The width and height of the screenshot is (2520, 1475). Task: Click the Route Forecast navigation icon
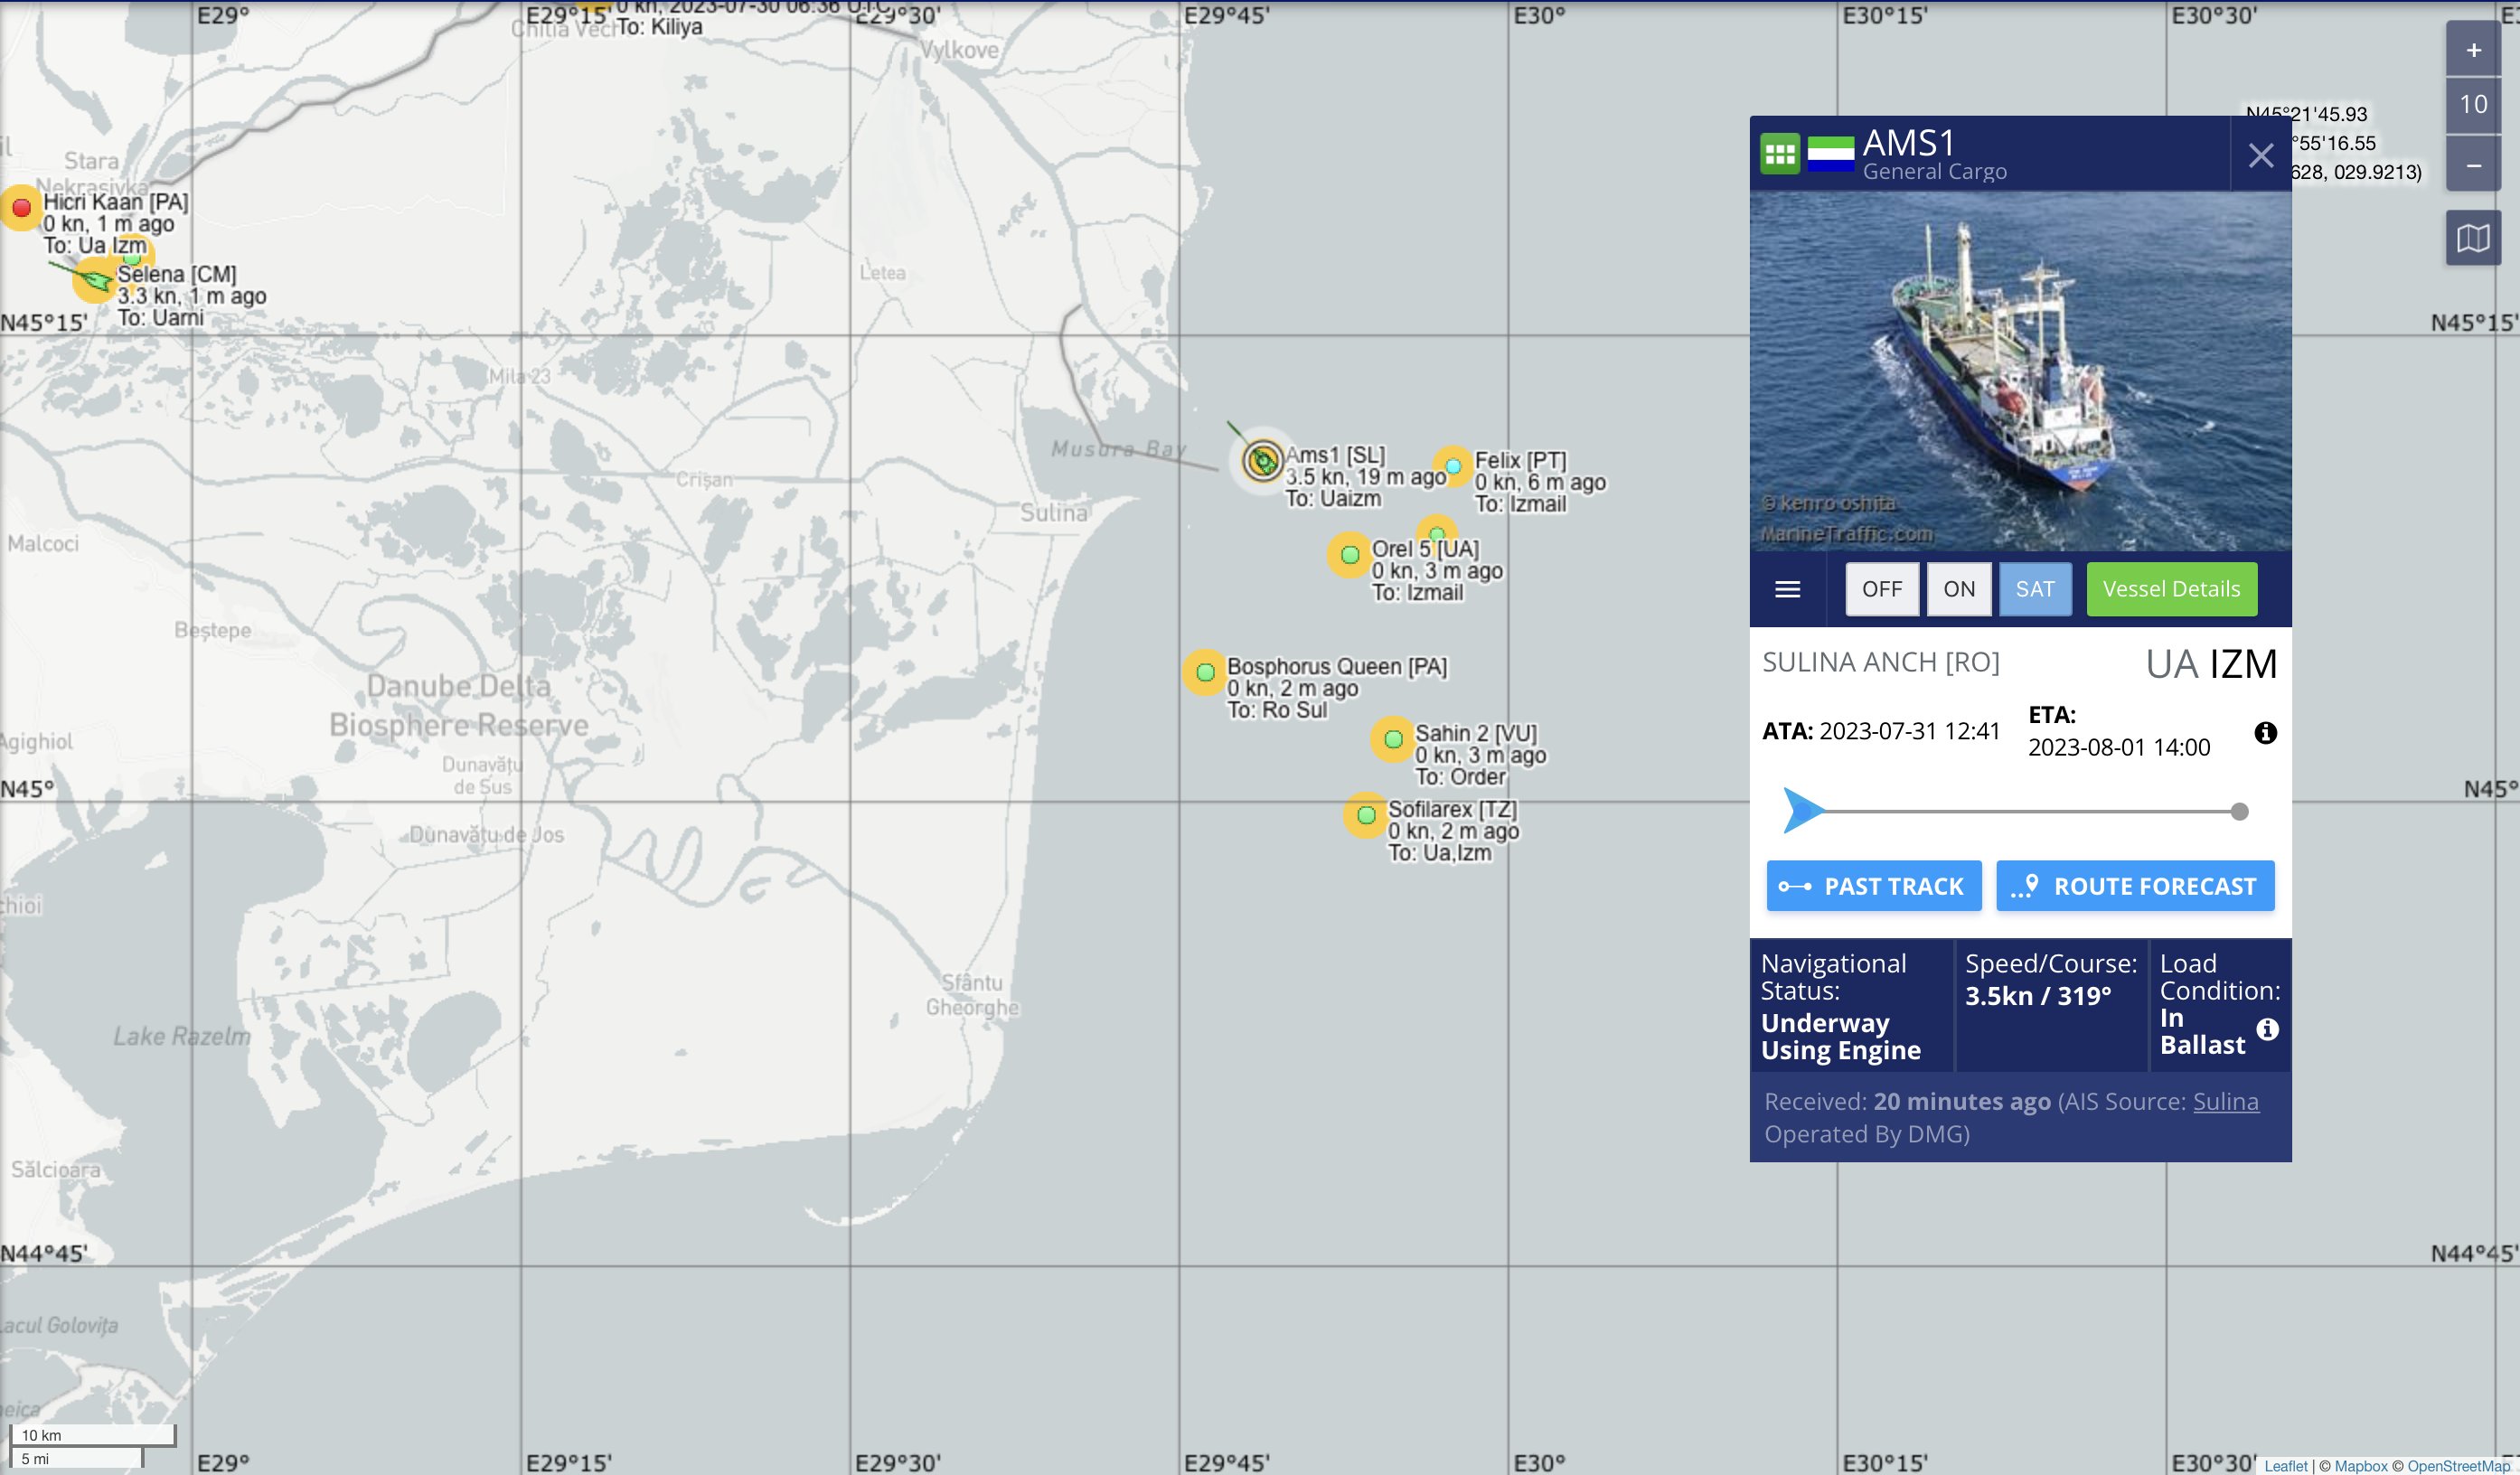click(x=2028, y=885)
